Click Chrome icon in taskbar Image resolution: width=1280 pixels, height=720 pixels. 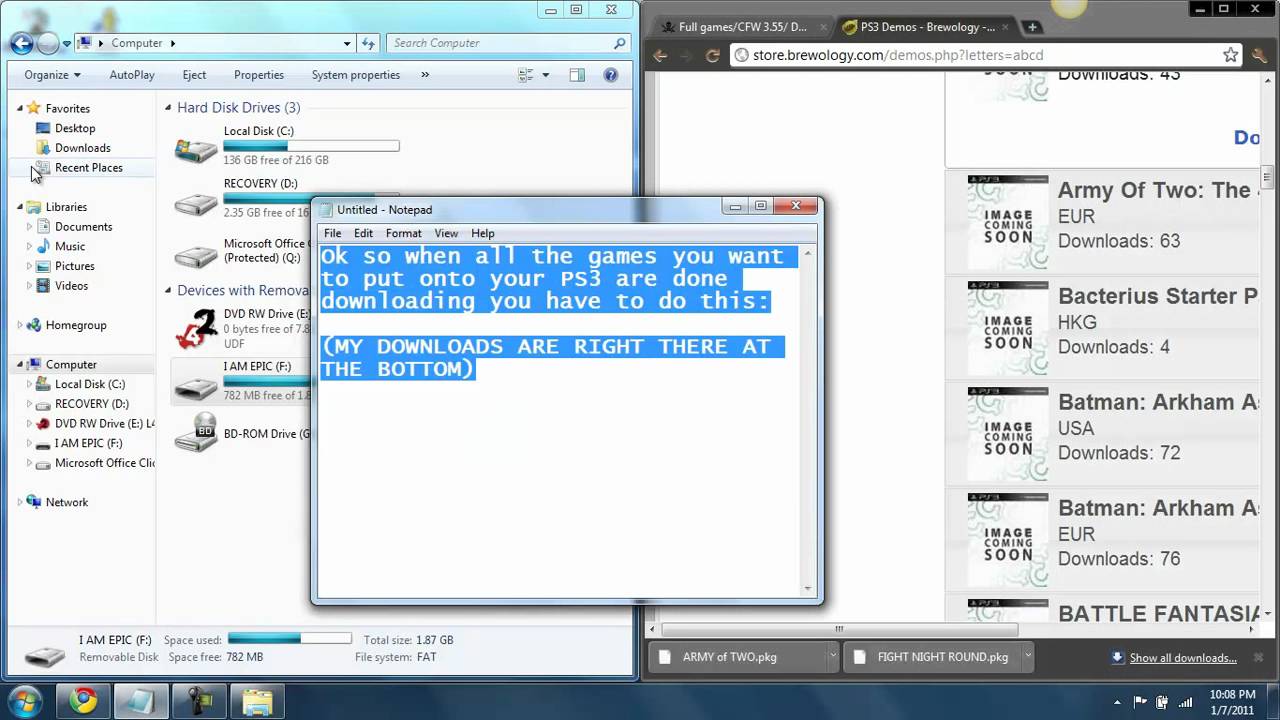[83, 701]
